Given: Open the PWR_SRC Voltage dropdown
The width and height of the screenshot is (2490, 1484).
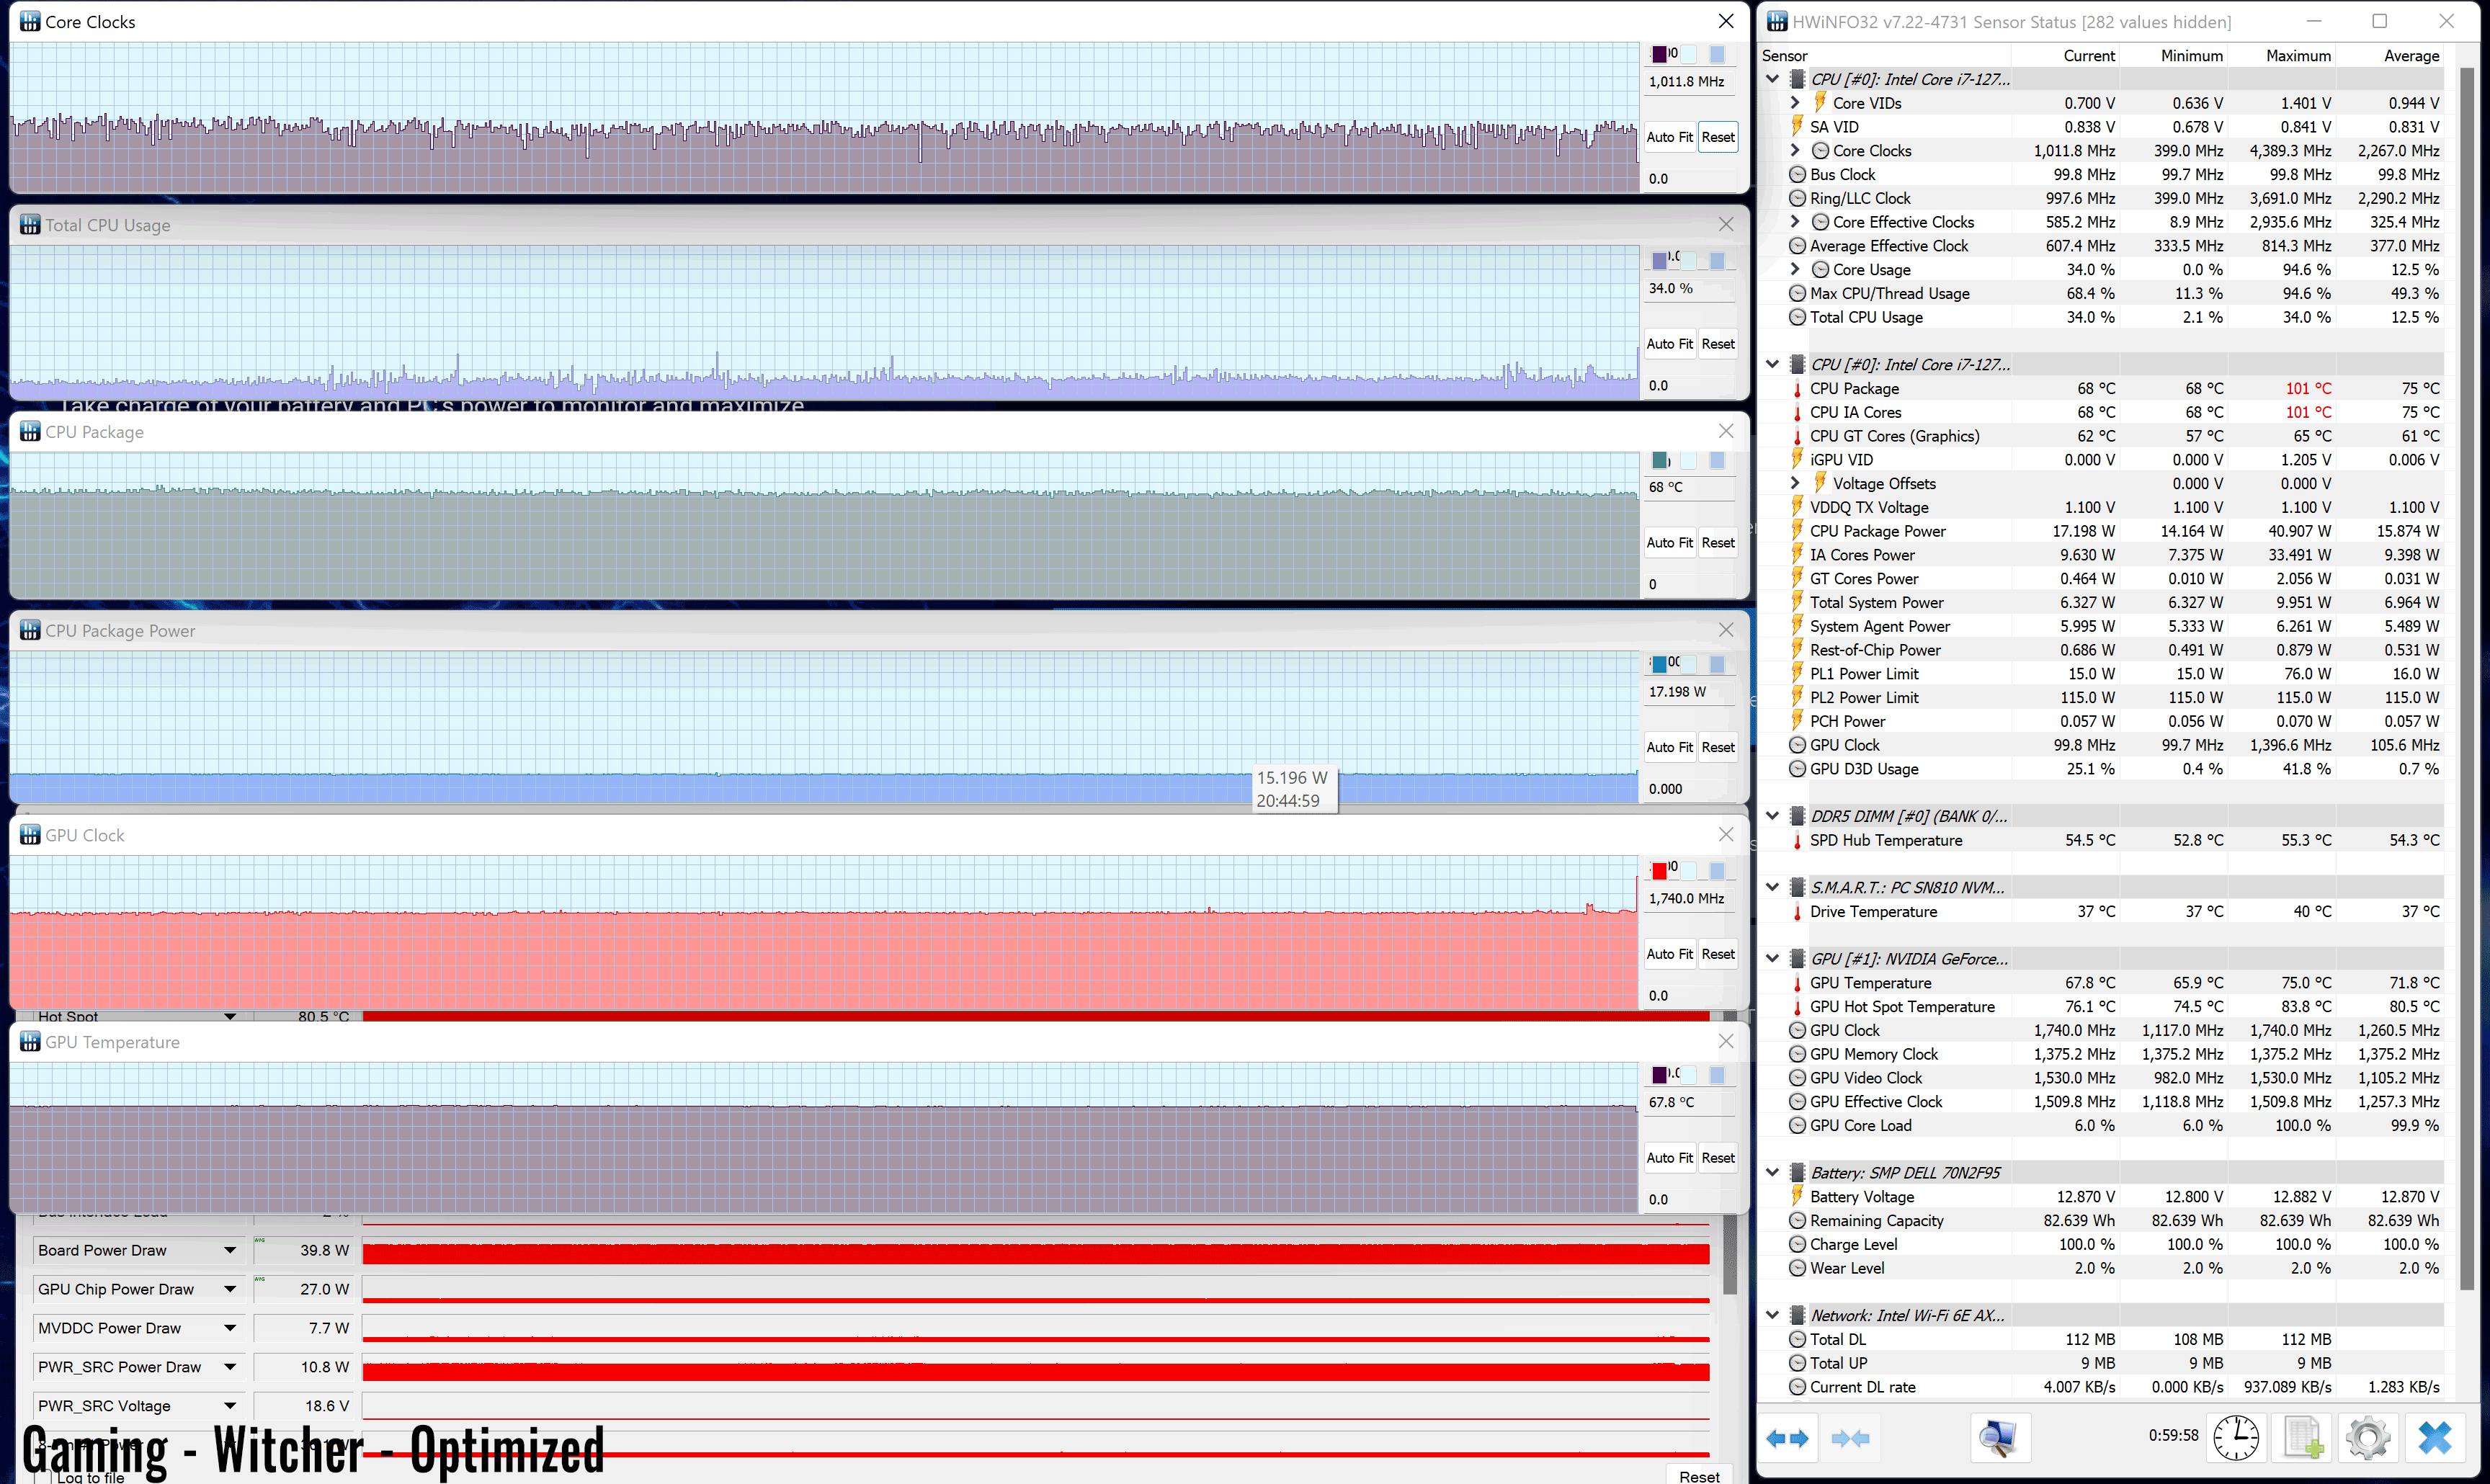Looking at the screenshot, I should click(230, 1406).
